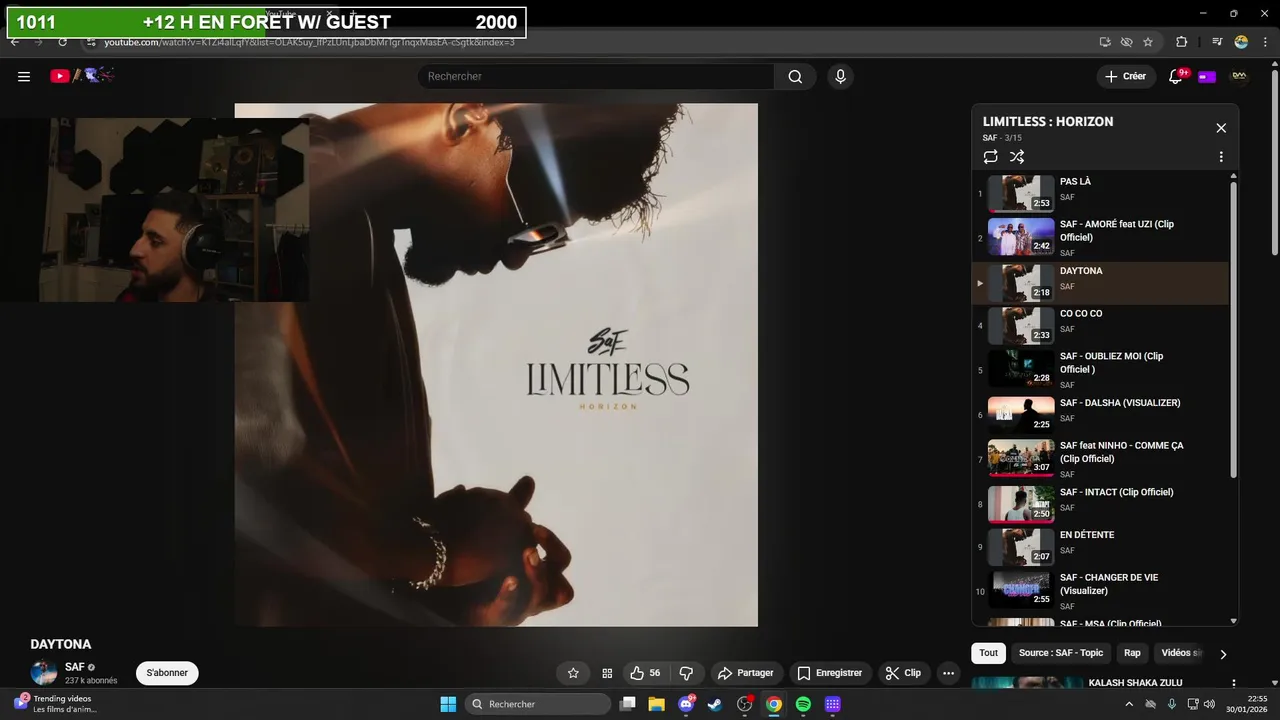Dislike the DAYTONA video
The width and height of the screenshot is (1280, 720).
pyautogui.click(x=686, y=673)
